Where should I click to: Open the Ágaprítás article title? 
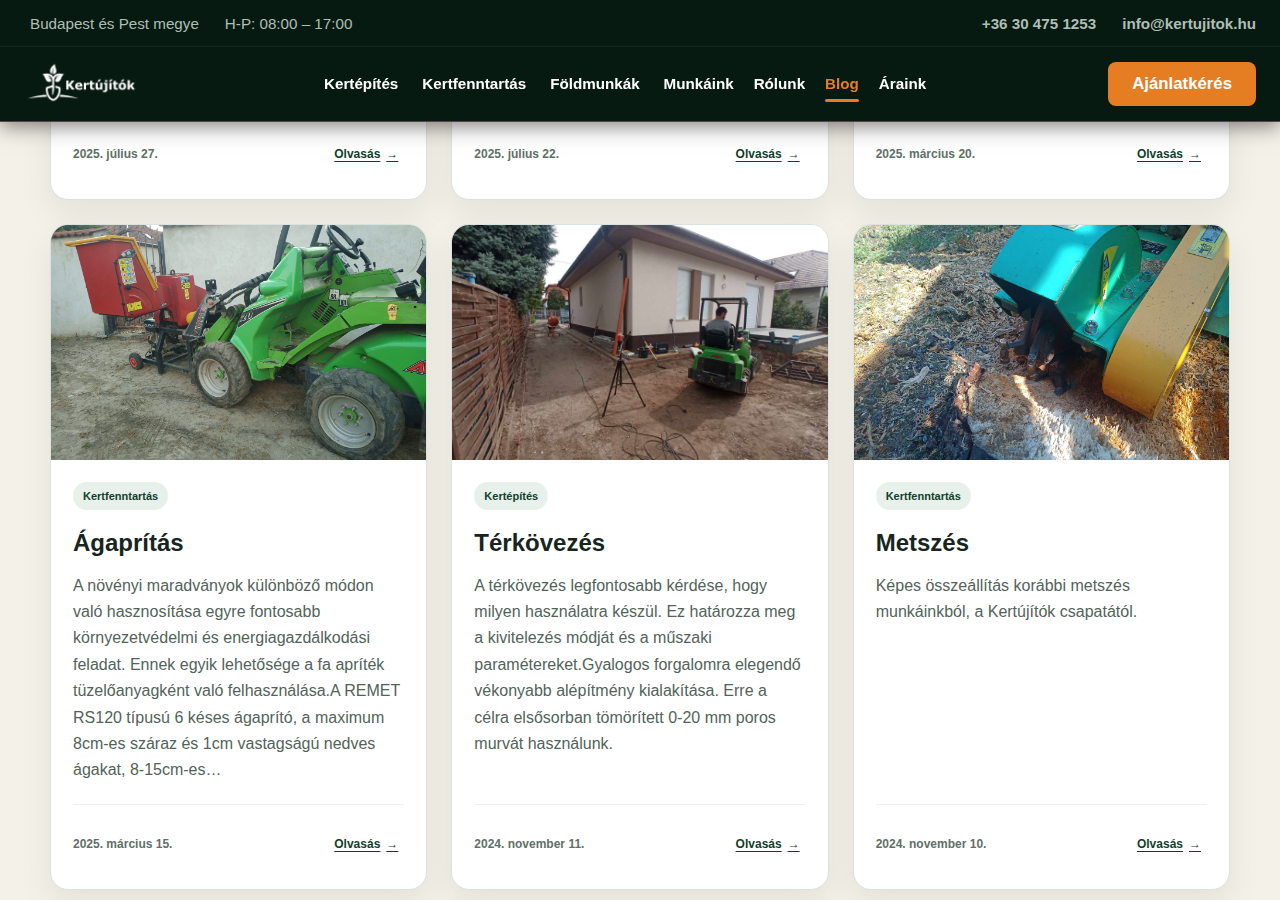pos(128,543)
